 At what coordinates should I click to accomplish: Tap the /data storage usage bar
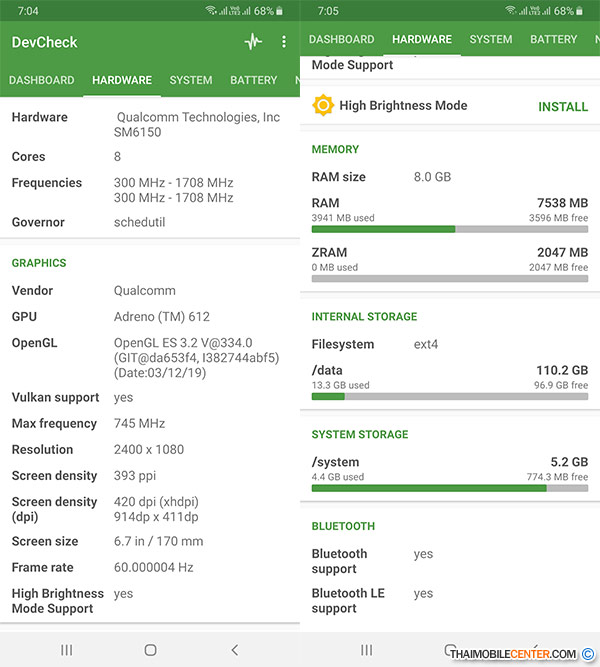pyautogui.click(x=450, y=396)
